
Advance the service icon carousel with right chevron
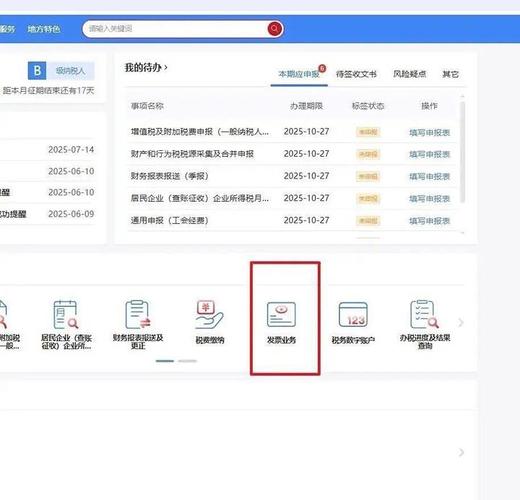point(461,322)
